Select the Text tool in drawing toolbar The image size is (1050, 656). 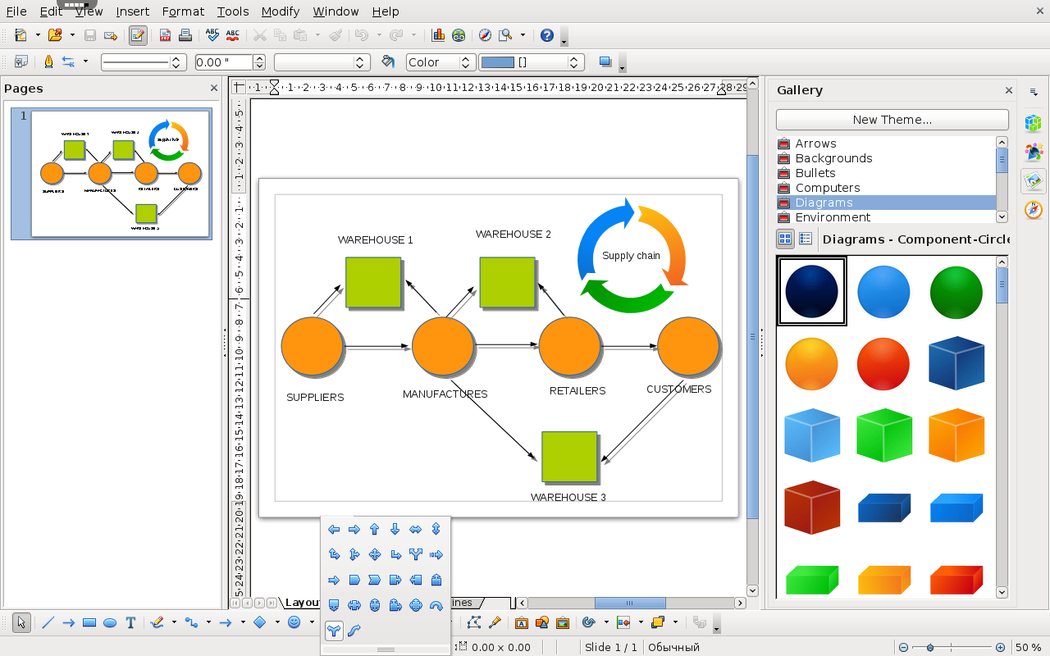coord(131,623)
